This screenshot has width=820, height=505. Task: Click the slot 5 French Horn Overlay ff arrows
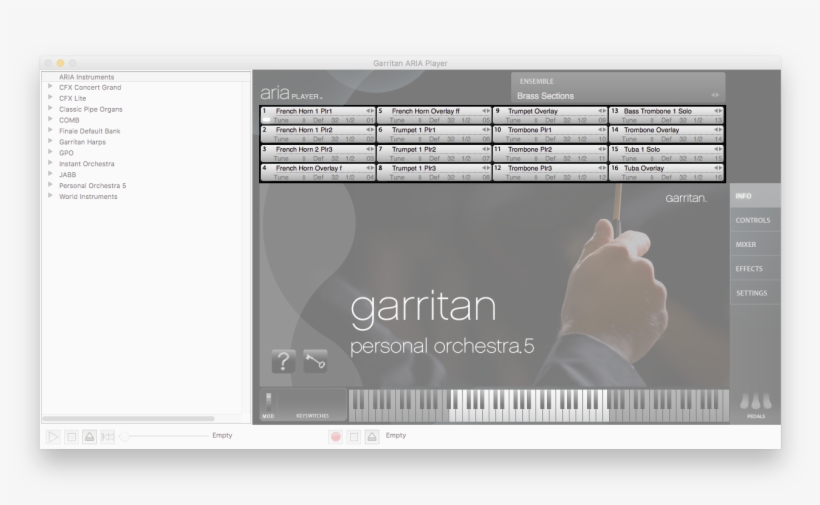(x=486, y=111)
